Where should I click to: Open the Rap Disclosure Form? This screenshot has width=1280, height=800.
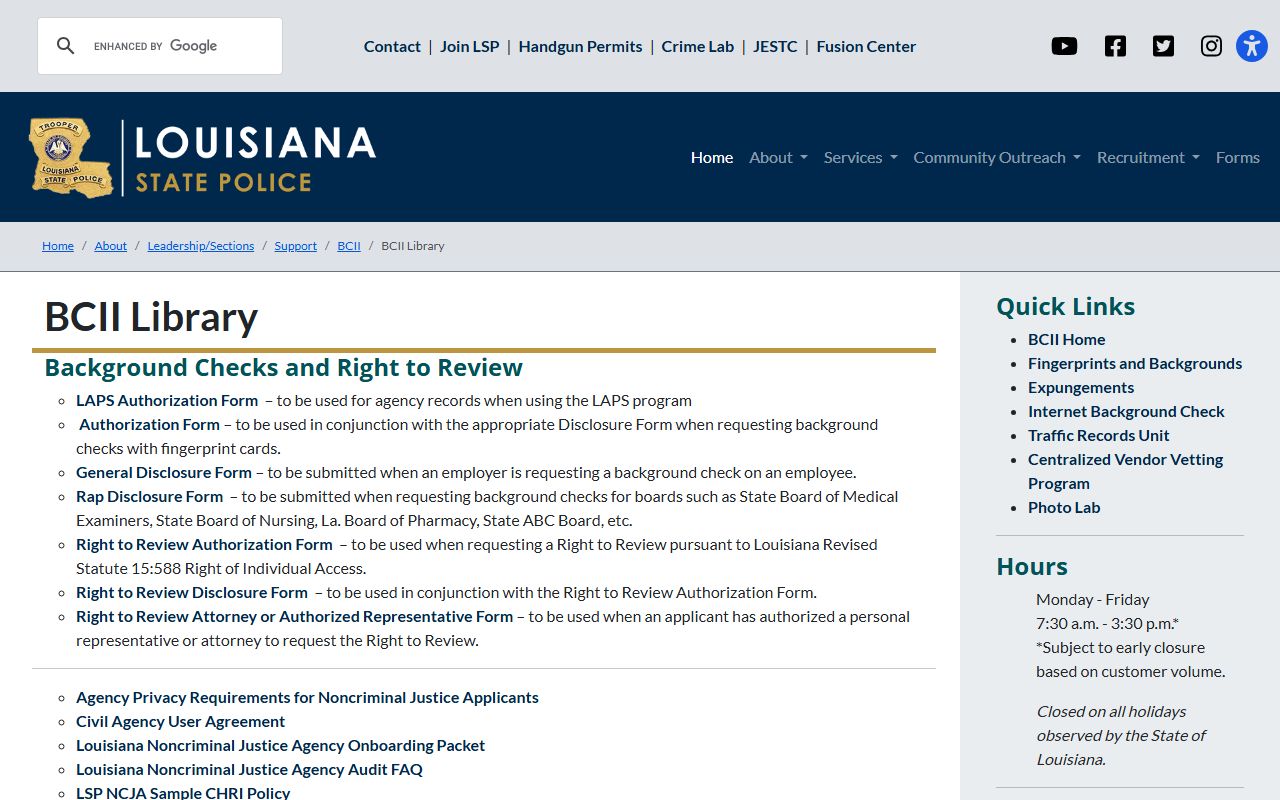[149, 496]
